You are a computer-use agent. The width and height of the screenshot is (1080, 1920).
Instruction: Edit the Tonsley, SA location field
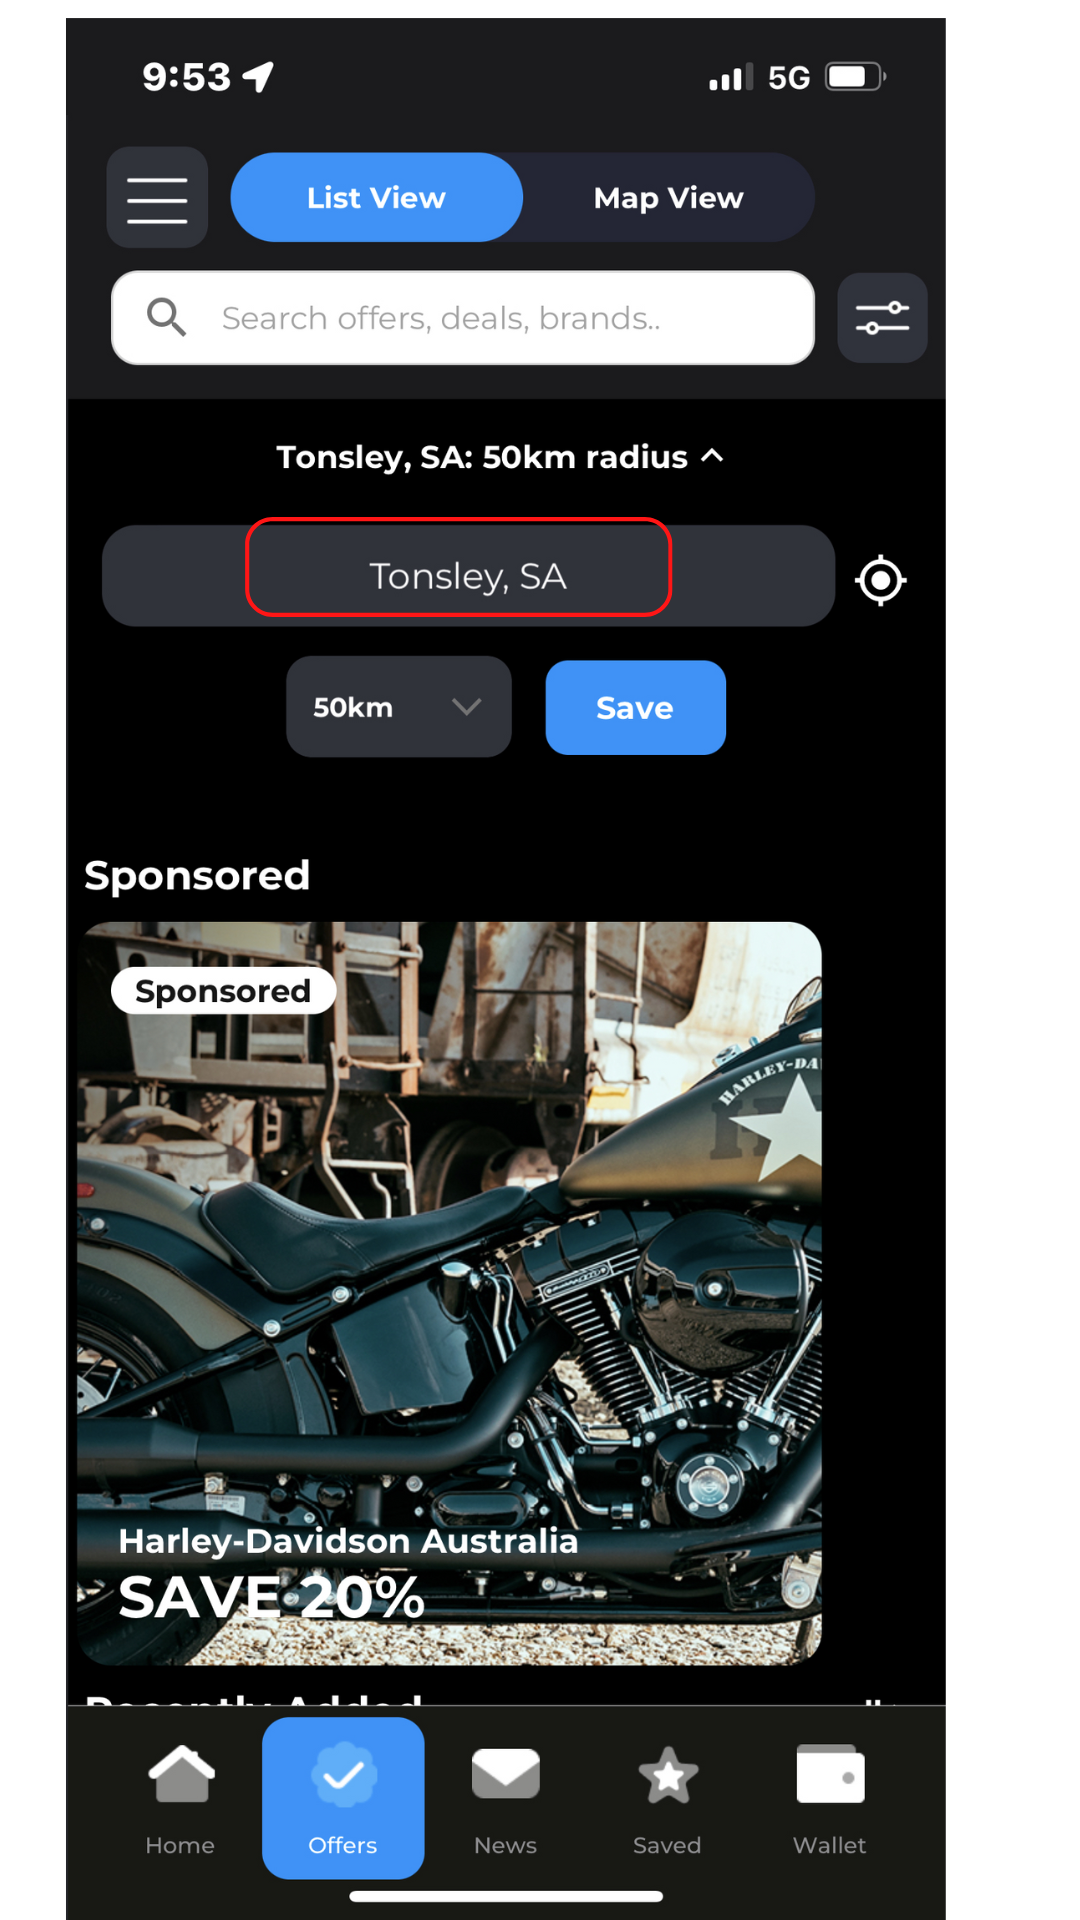[x=468, y=576]
